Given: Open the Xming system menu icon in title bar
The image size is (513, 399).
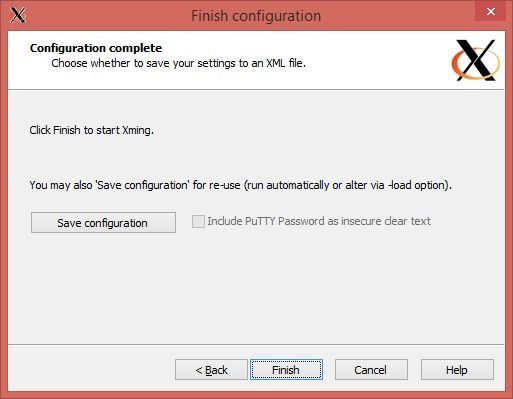Looking at the screenshot, I should pos(18,15).
